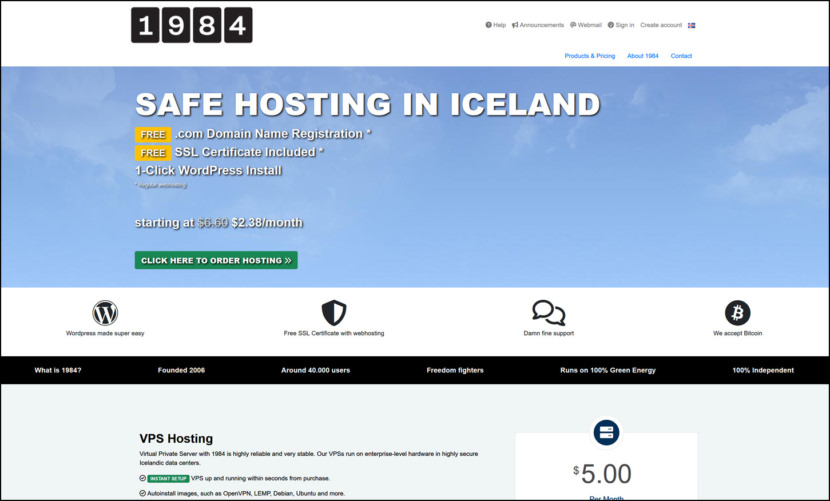Click the Bitcoin icon

tap(737, 312)
